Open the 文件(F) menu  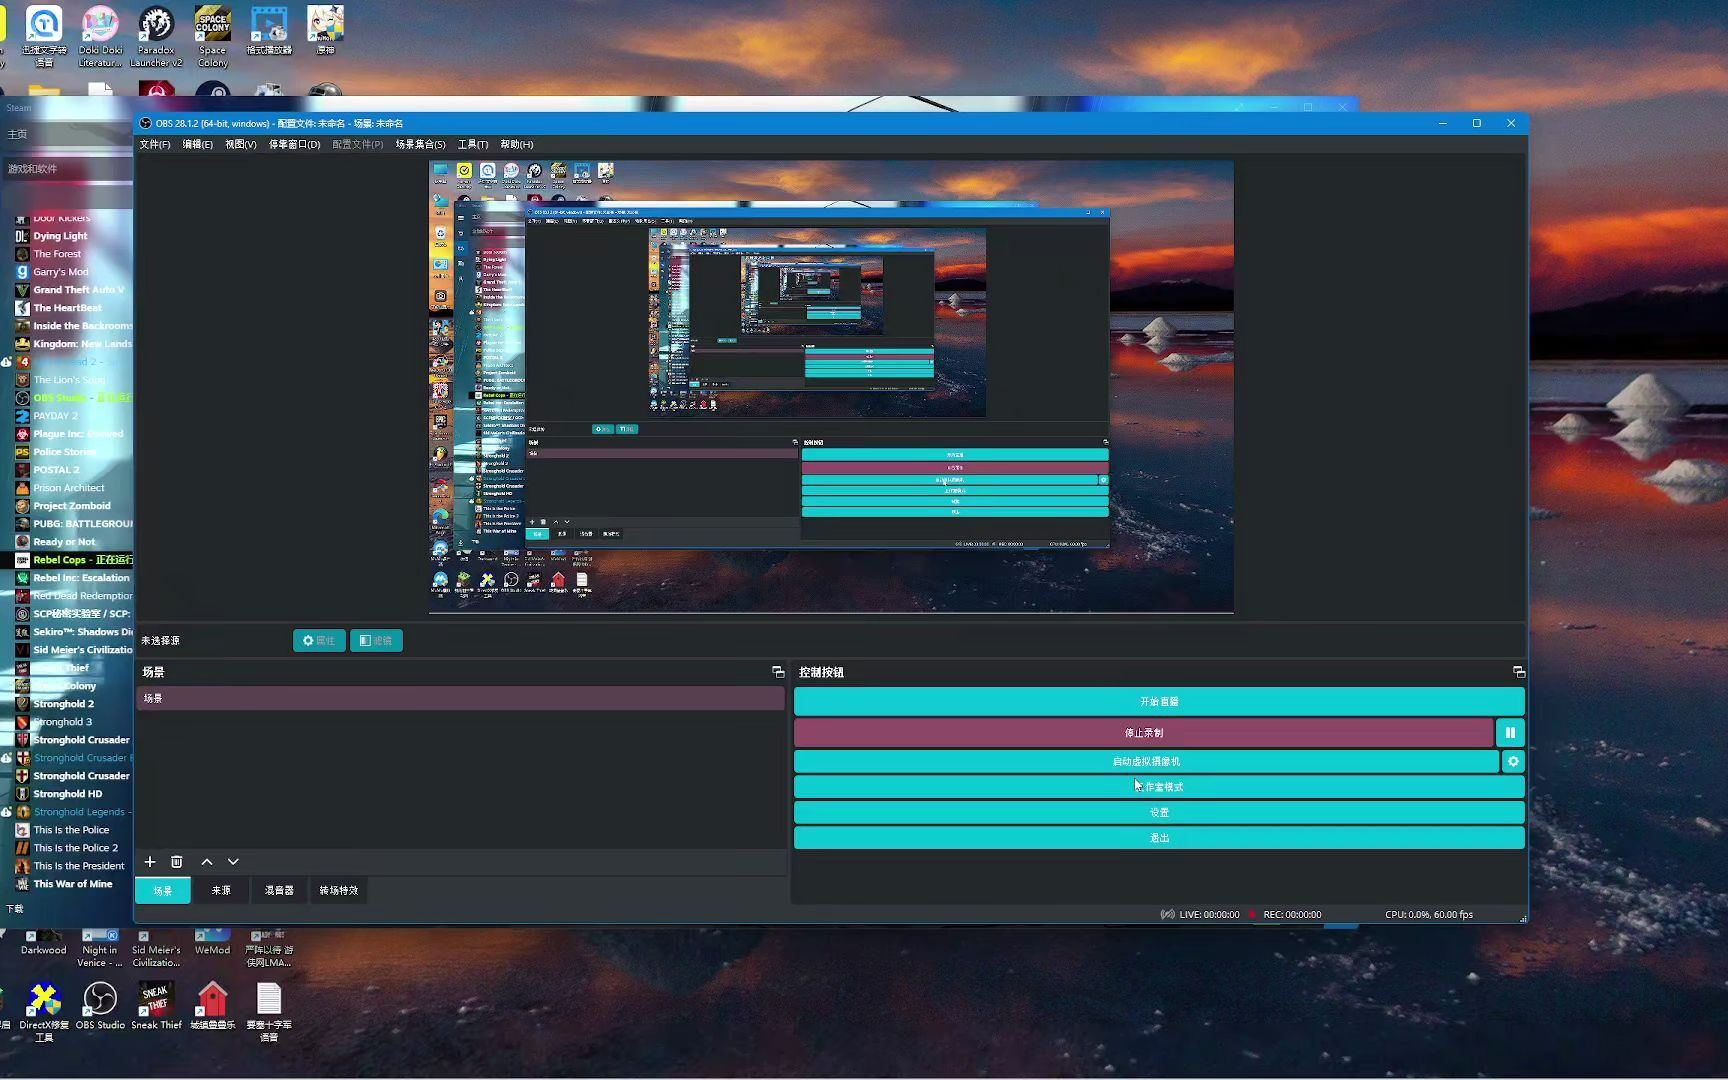pyautogui.click(x=155, y=145)
